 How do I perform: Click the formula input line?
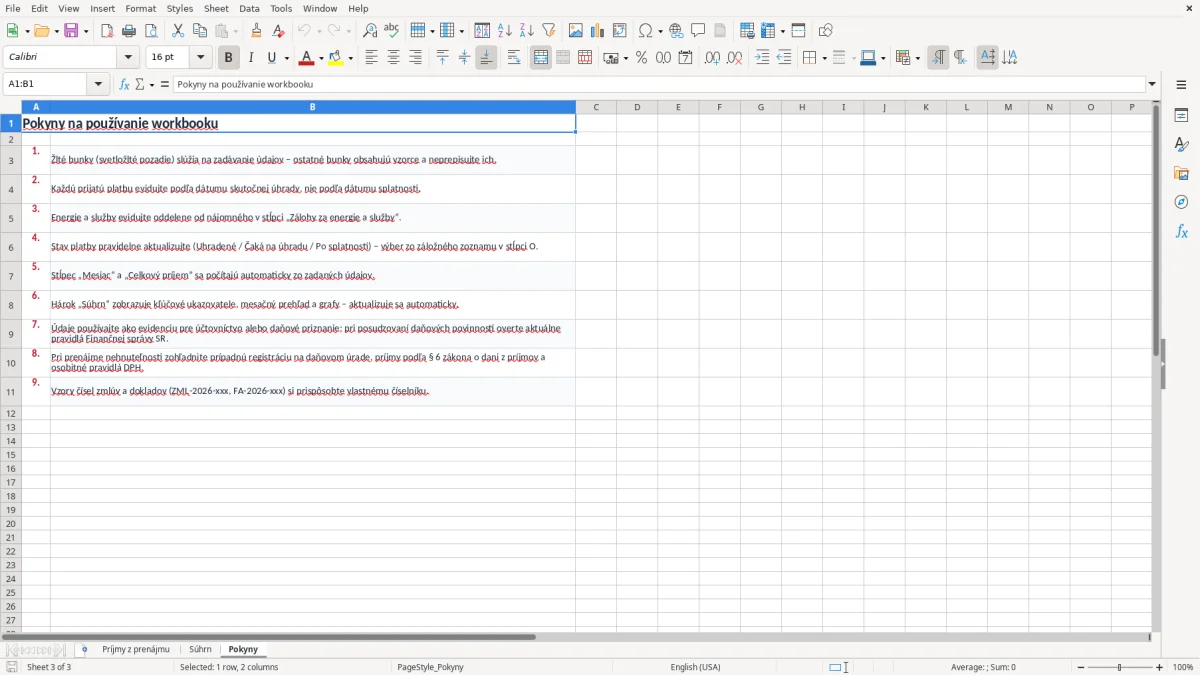[659, 85]
